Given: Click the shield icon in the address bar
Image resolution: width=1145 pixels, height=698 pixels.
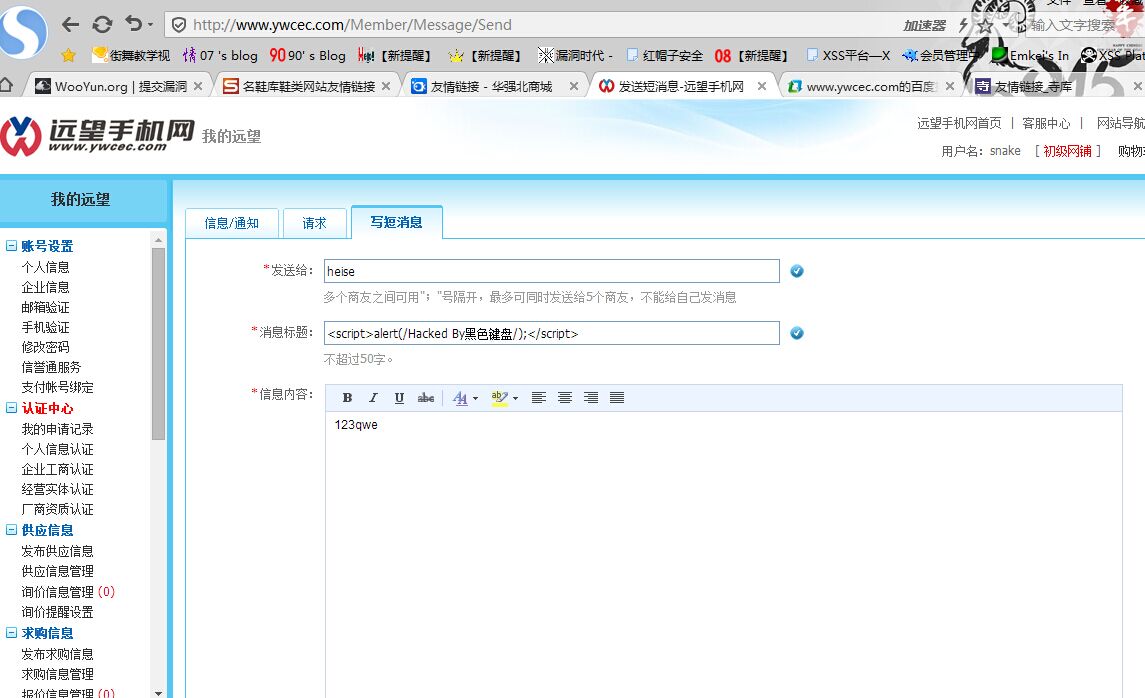Looking at the screenshot, I should click(179, 25).
